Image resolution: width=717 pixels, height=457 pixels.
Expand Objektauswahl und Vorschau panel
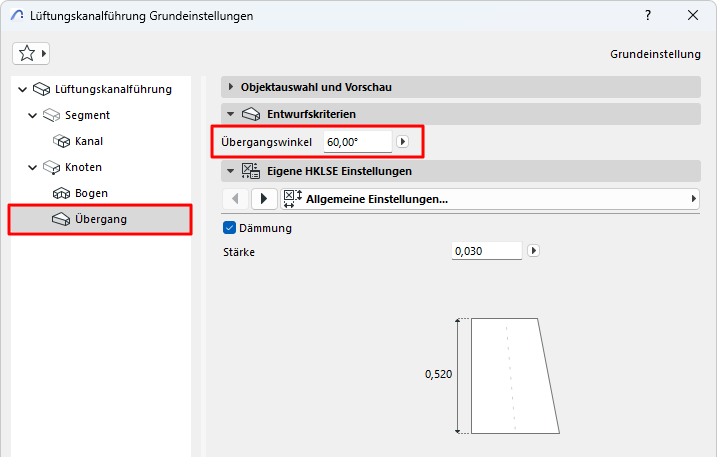(230, 87)
